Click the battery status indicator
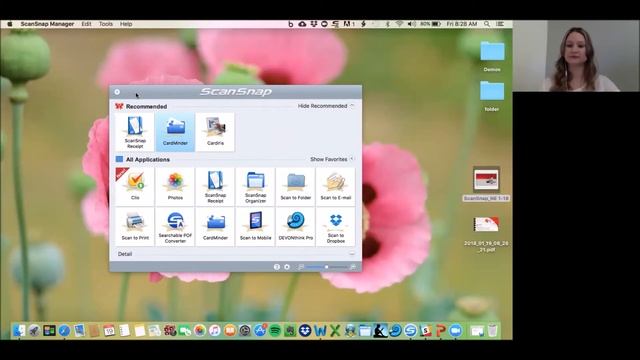Screen dimensions: 640x360 (431, 24)
